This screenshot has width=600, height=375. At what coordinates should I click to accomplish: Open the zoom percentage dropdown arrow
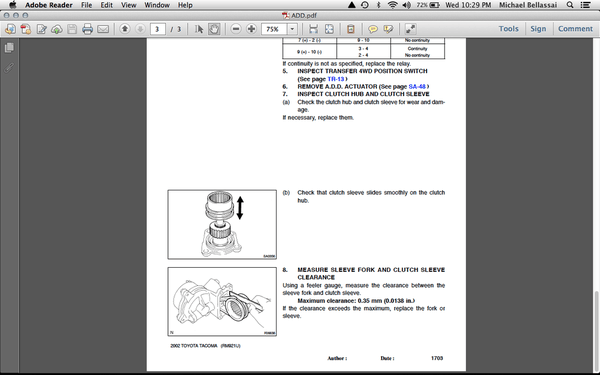292,29
